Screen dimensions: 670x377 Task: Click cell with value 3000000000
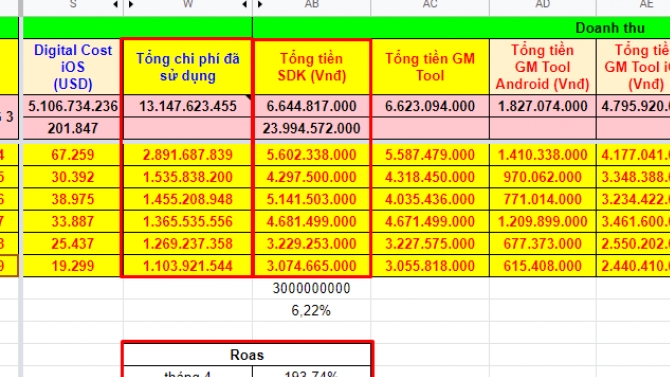pos(312,288)
